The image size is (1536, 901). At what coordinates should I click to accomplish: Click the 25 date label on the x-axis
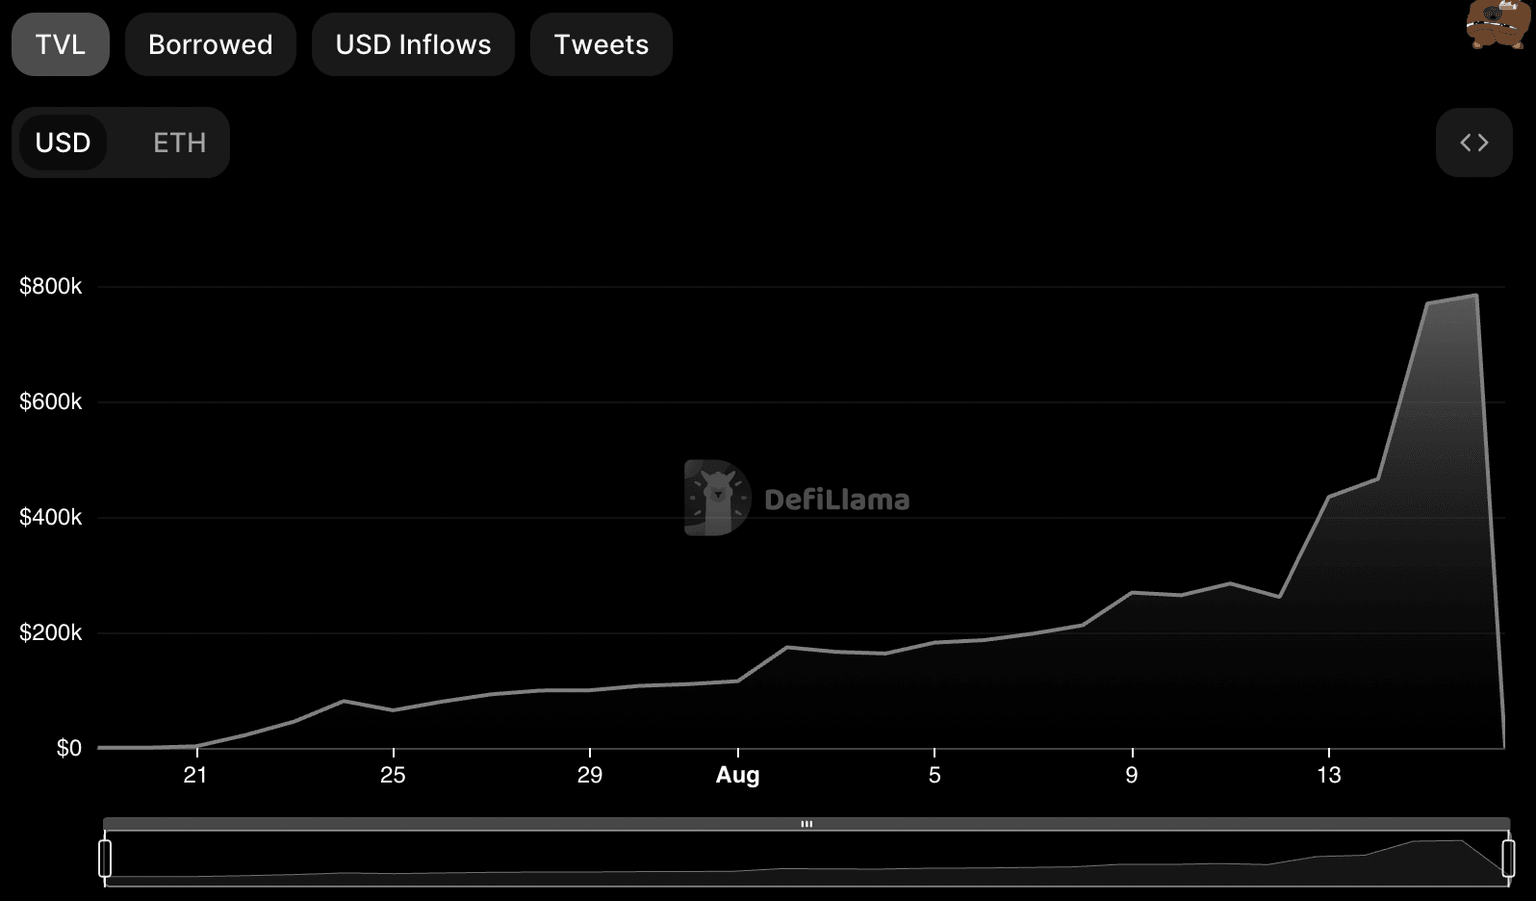[x=393, y=775]
